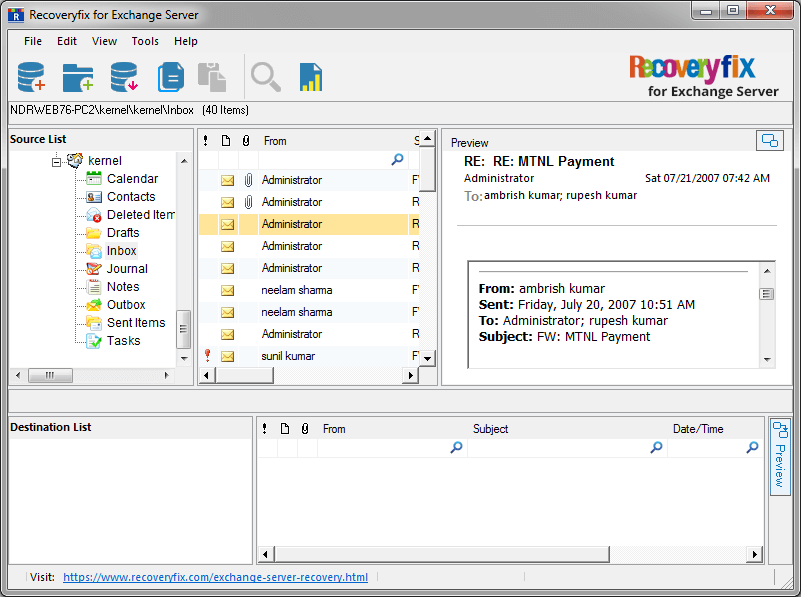The width and height of the screenshot is (801, 597).
Task: Select the Sent Items folder label
Action: tap(136, 323)
